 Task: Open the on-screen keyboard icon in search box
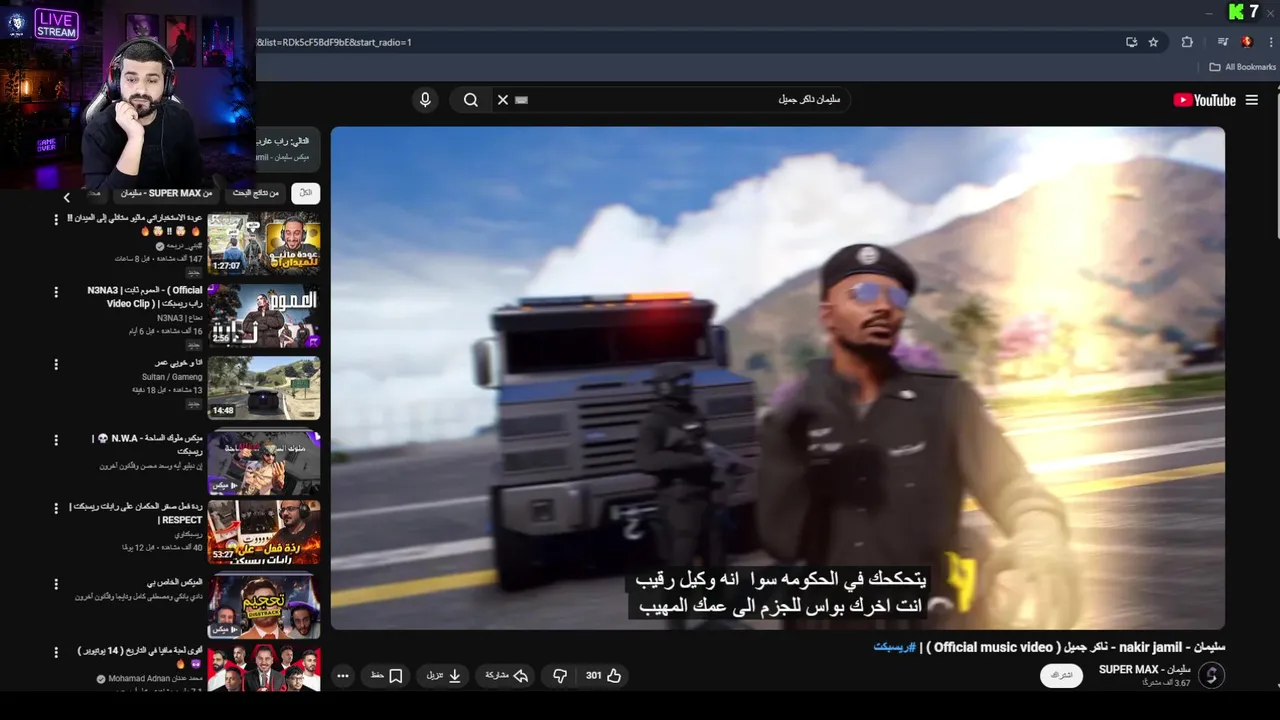pos(521,100)
